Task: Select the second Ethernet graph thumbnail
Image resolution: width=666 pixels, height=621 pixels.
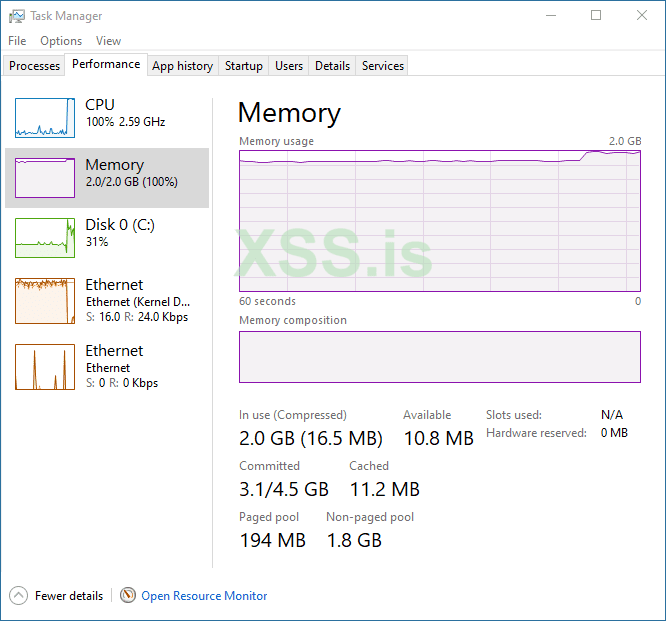Action: click(45, 367)
